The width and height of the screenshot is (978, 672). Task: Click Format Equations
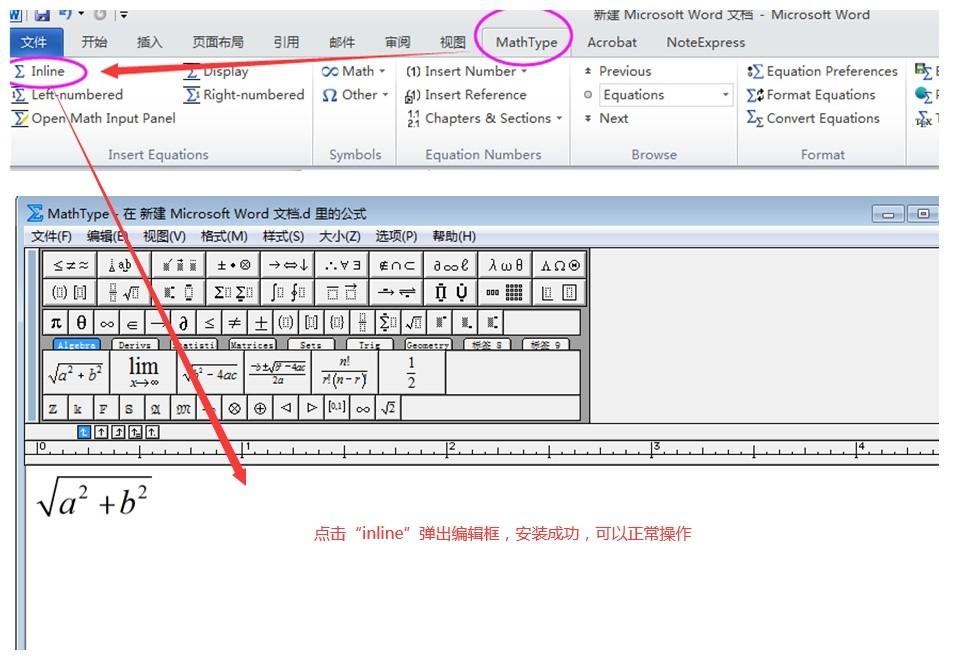[x=811, y=95]
